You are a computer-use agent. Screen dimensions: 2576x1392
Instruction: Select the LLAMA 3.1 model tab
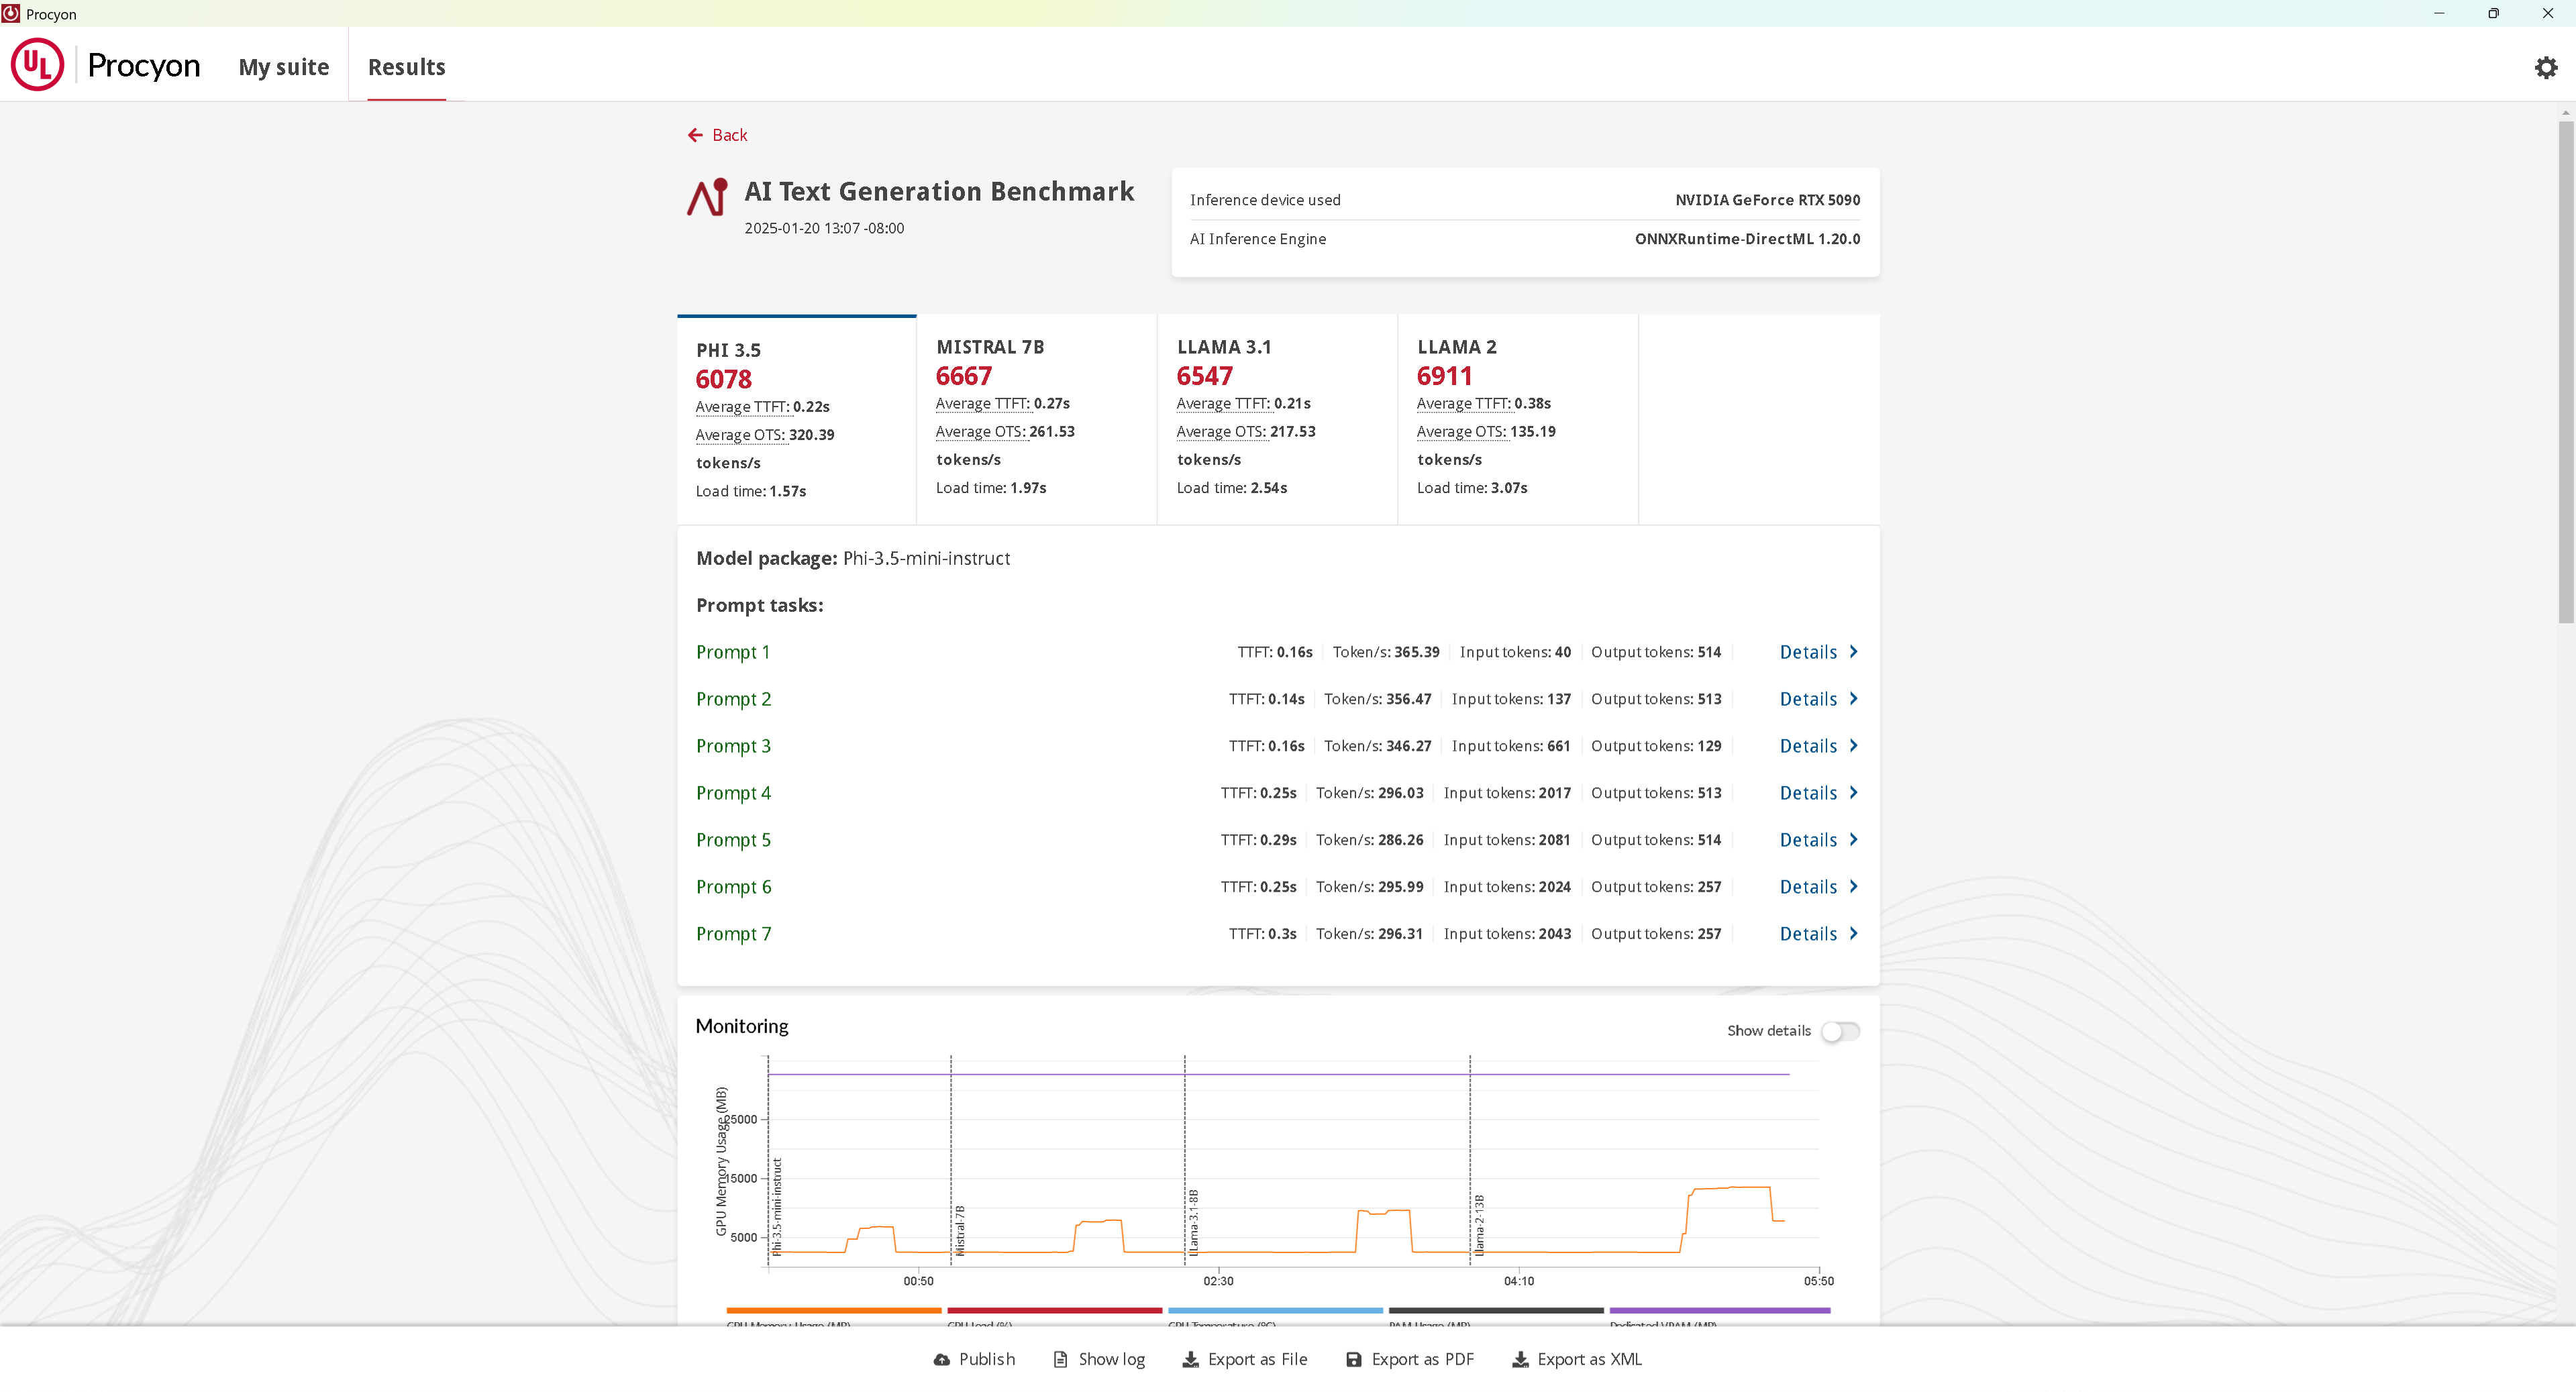[x=1277, y=420]
